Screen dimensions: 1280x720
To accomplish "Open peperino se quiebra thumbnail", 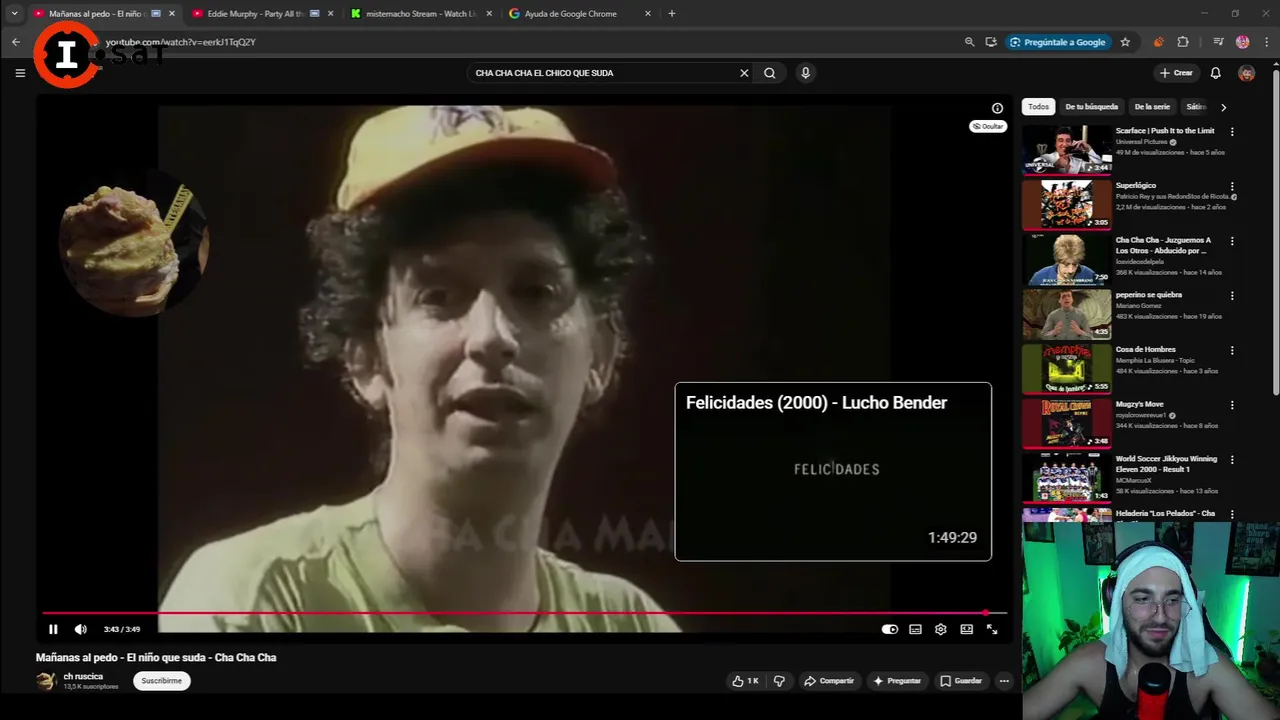I will 1067,314.
